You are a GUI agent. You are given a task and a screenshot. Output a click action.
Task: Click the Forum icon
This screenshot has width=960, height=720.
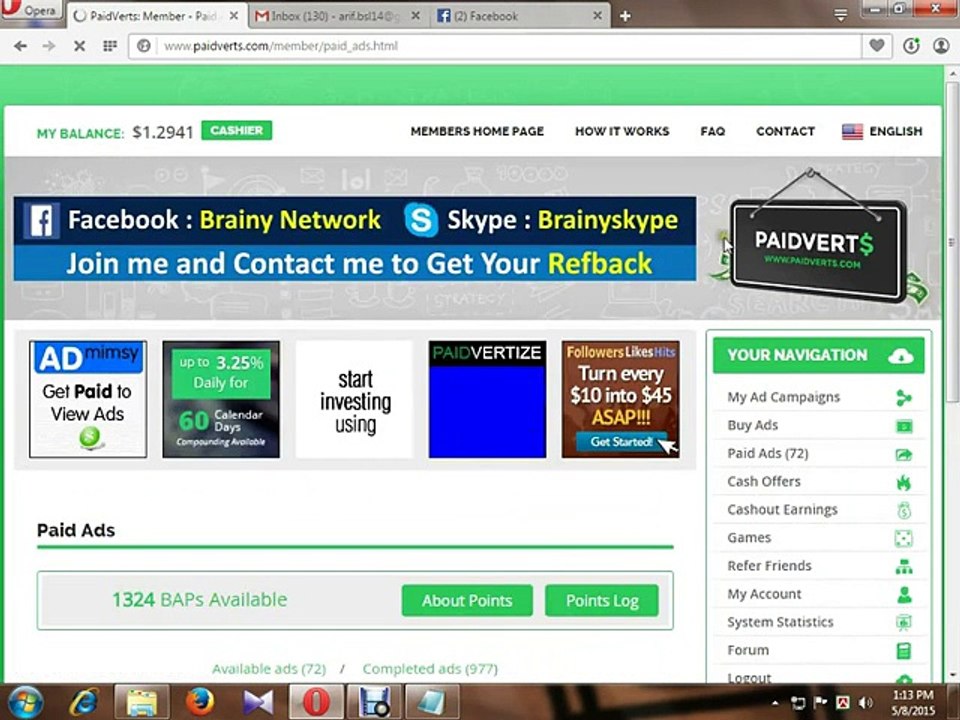coord(904,651)
